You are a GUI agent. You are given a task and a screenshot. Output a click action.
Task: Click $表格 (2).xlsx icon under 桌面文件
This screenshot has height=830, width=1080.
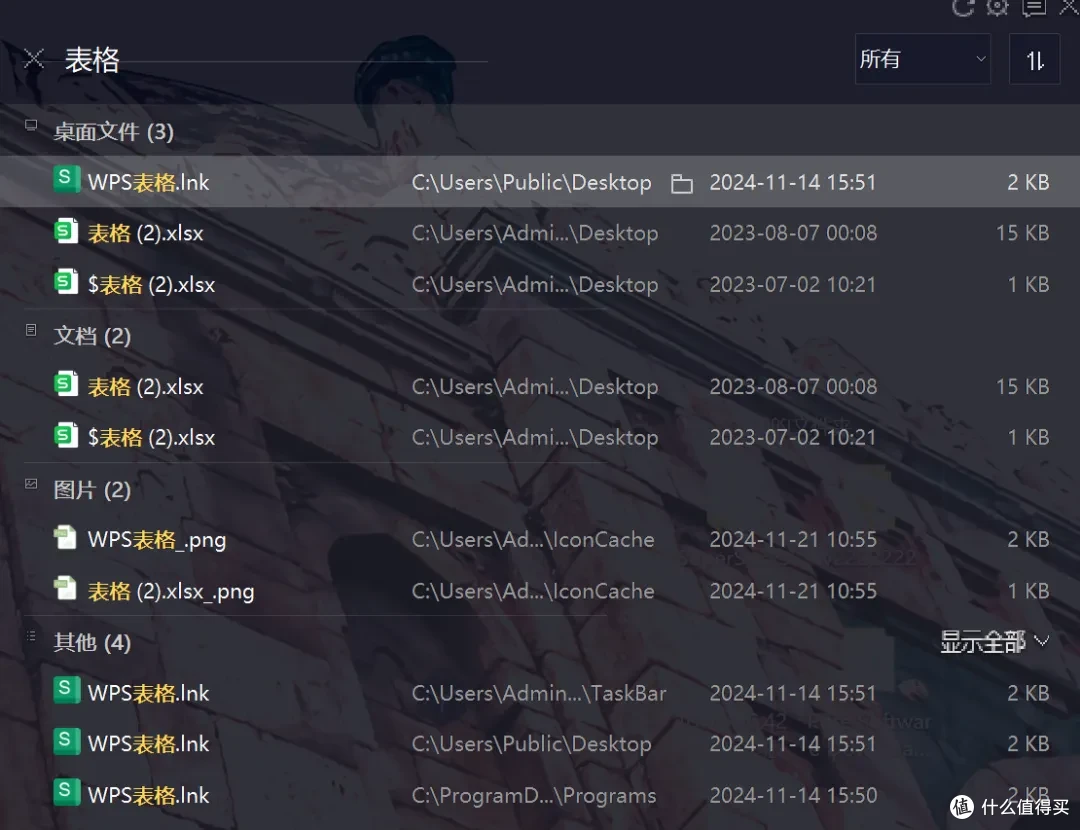[66, 282]
